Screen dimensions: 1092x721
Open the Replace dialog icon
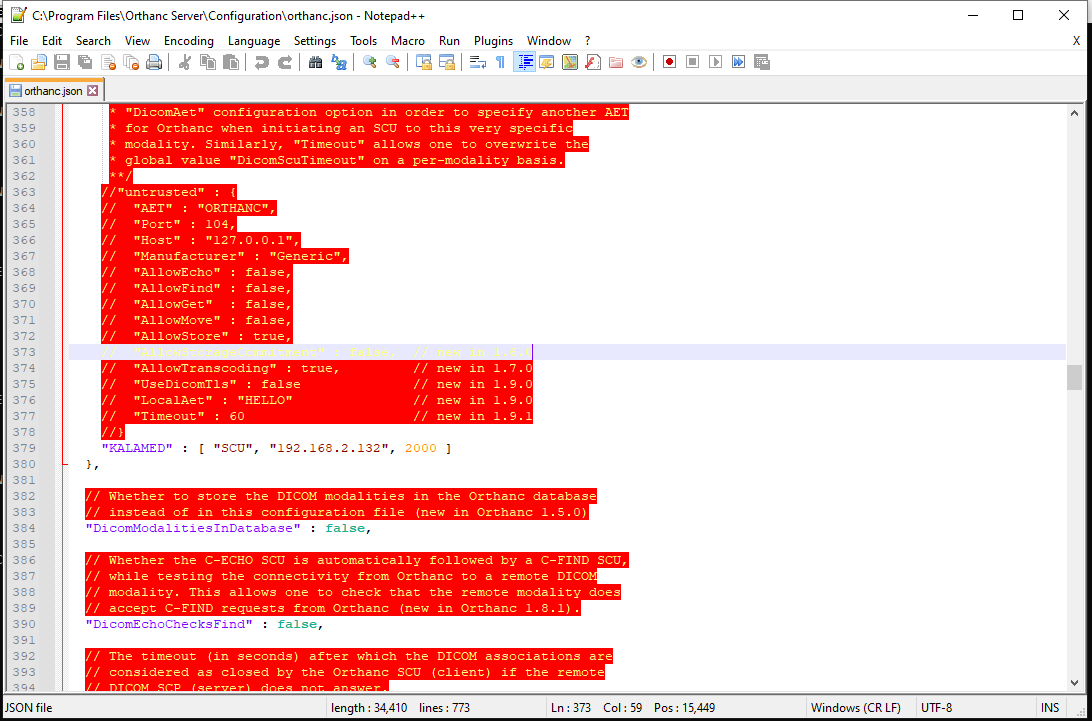point(338,62)
